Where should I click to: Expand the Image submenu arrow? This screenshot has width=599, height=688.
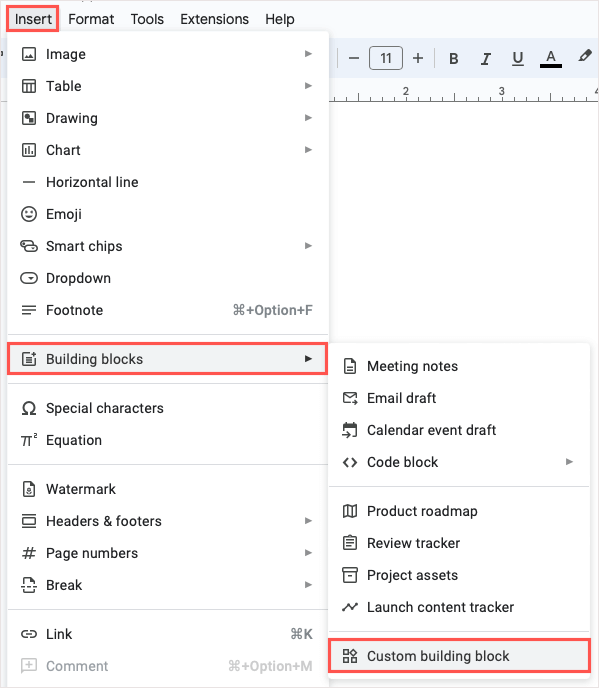coord(308,54)
